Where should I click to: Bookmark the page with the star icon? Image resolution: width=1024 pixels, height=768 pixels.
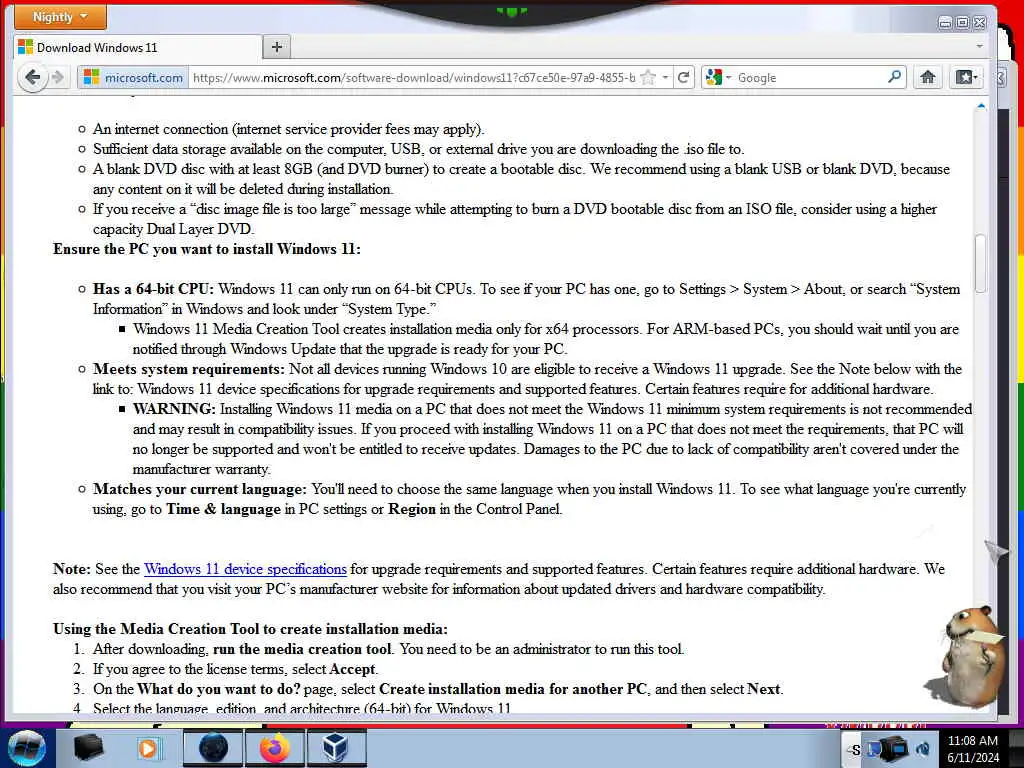(648, 78)
